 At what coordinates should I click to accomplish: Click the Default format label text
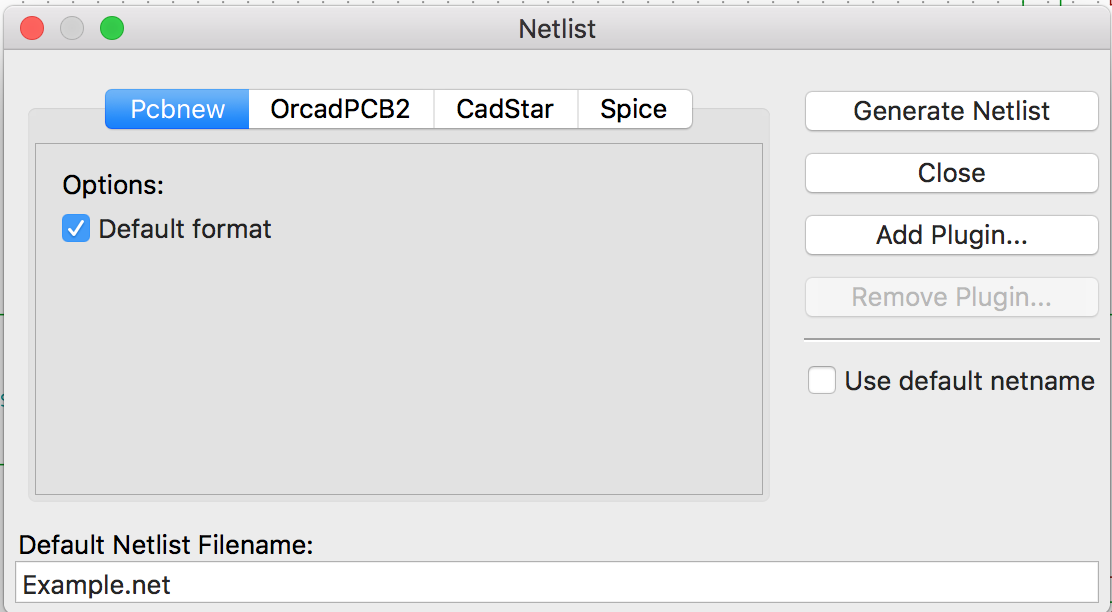coord(185,229)
